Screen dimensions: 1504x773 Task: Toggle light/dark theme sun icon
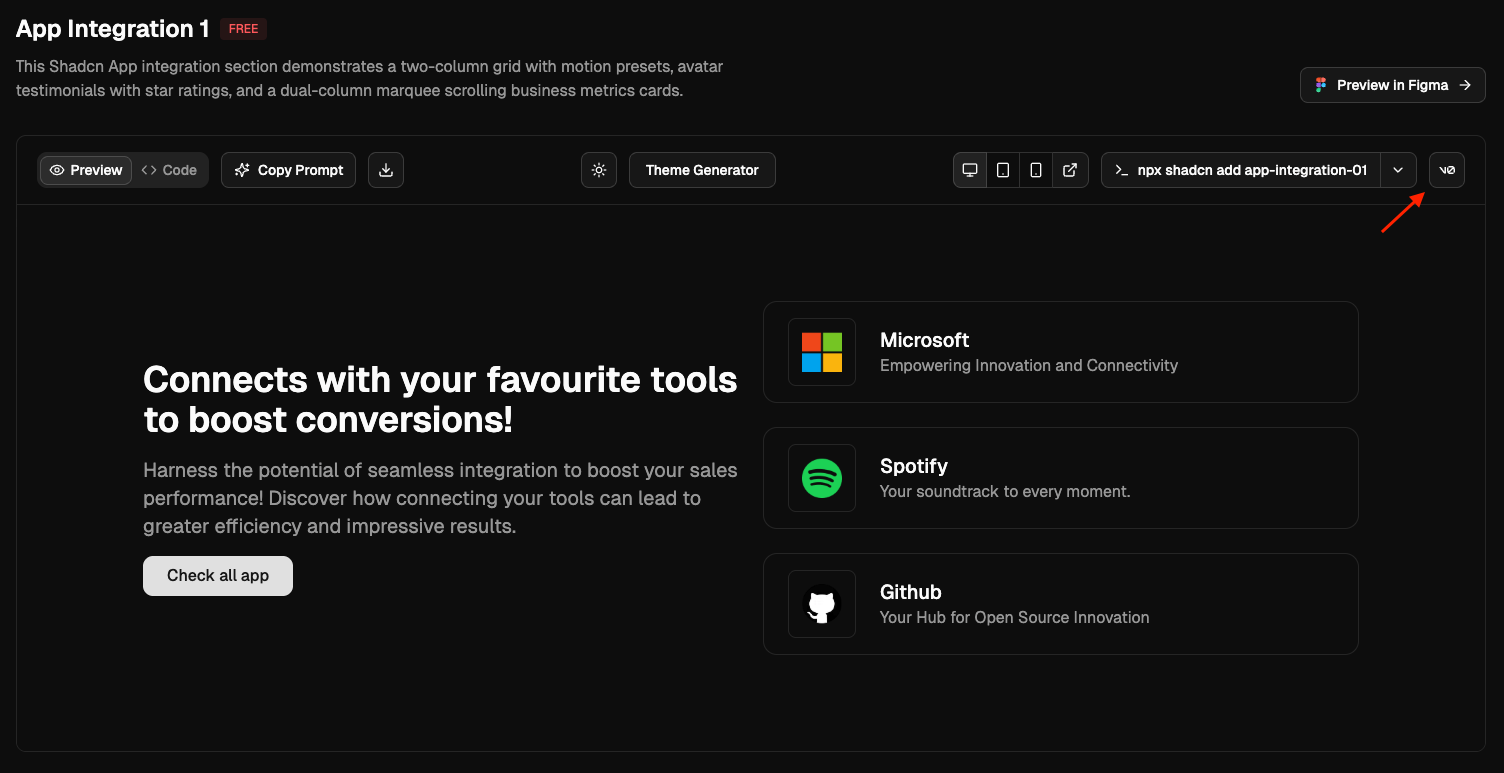point(599,170)
